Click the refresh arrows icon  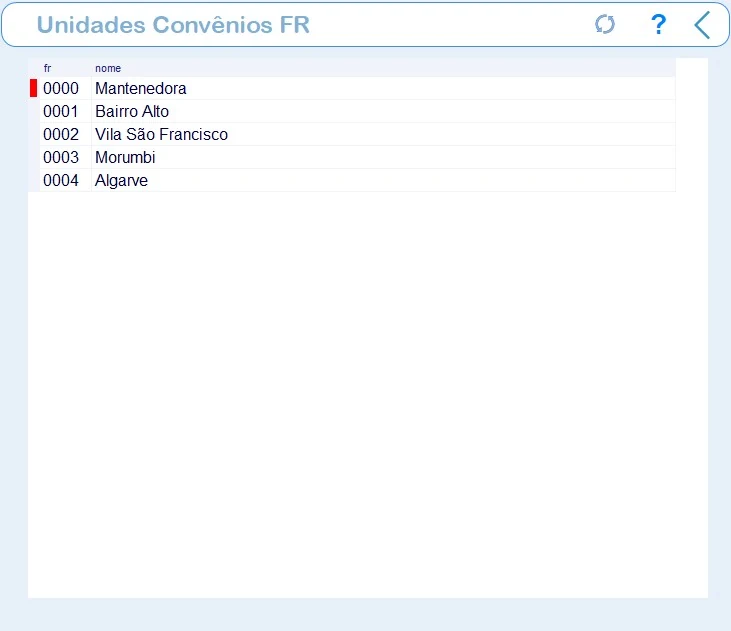tap(605, 24)
